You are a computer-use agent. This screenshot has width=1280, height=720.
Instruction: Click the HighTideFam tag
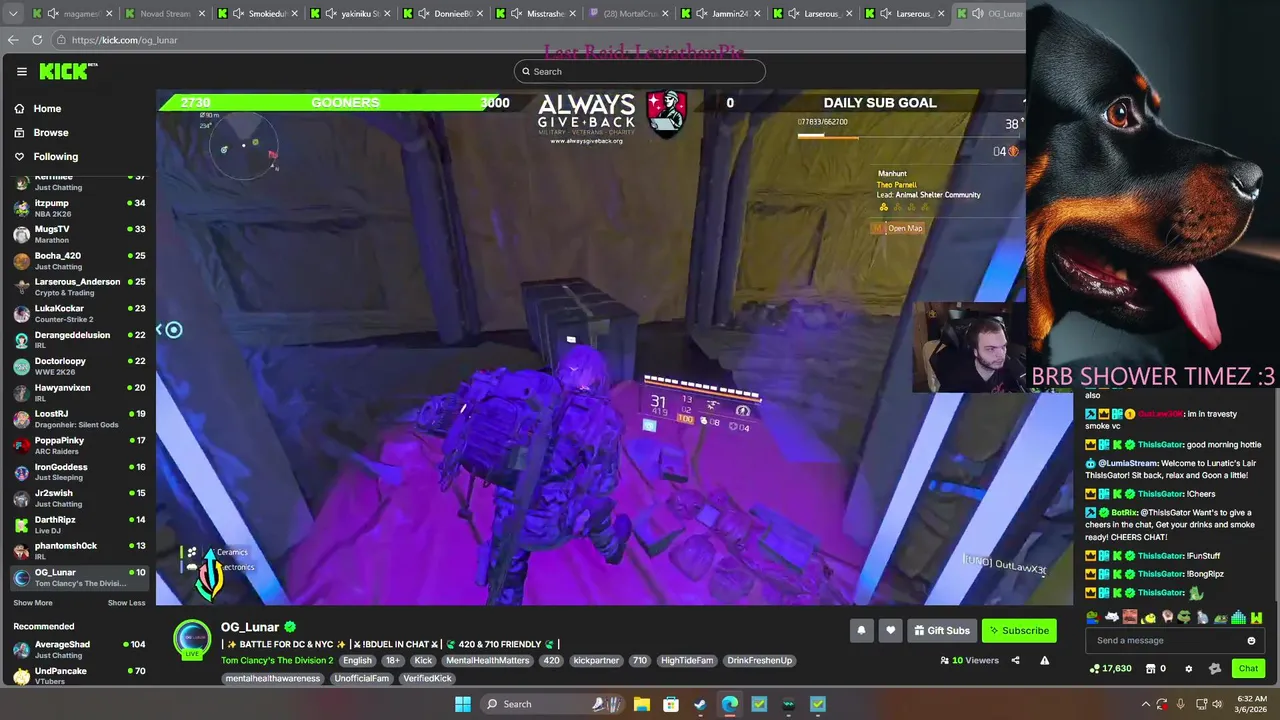(x=687, y=661)
